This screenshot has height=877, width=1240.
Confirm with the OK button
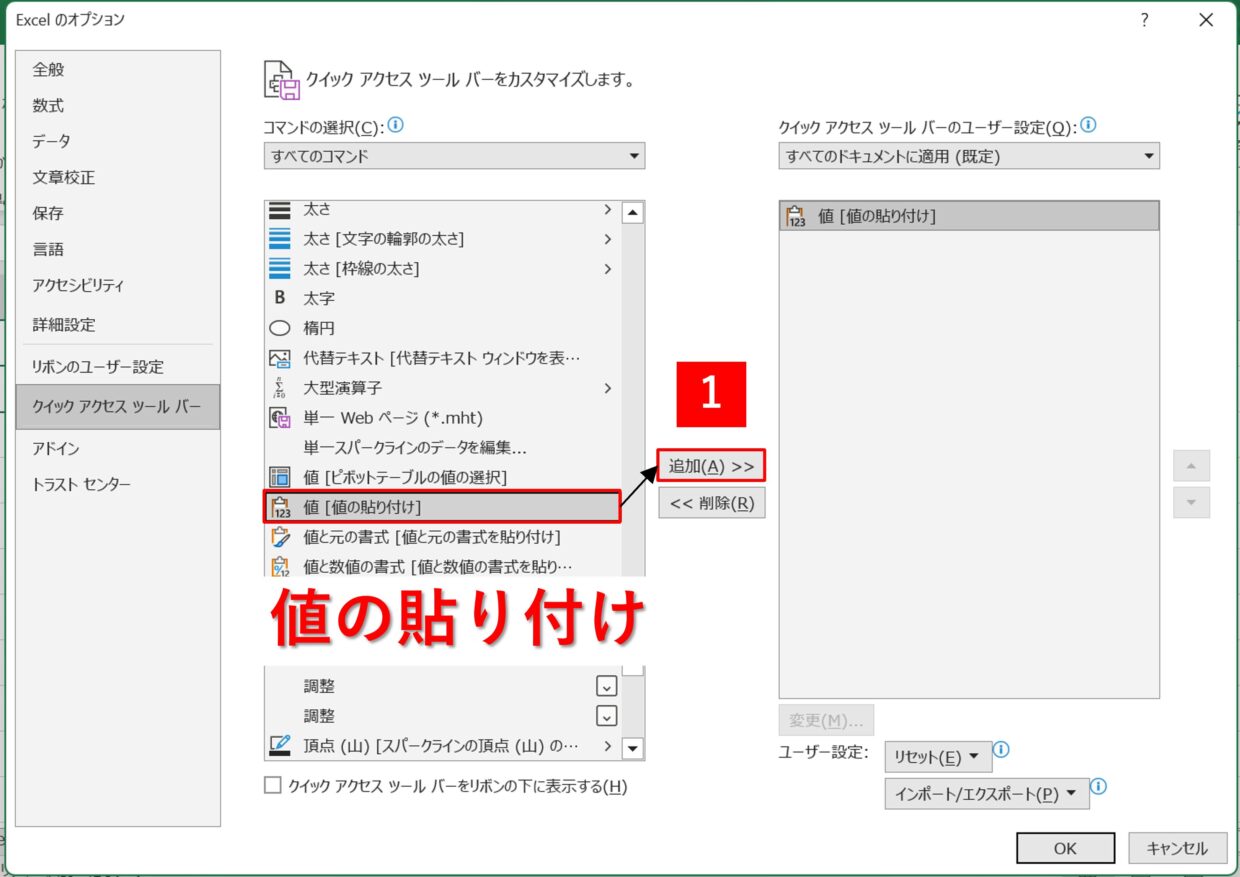1065,848
